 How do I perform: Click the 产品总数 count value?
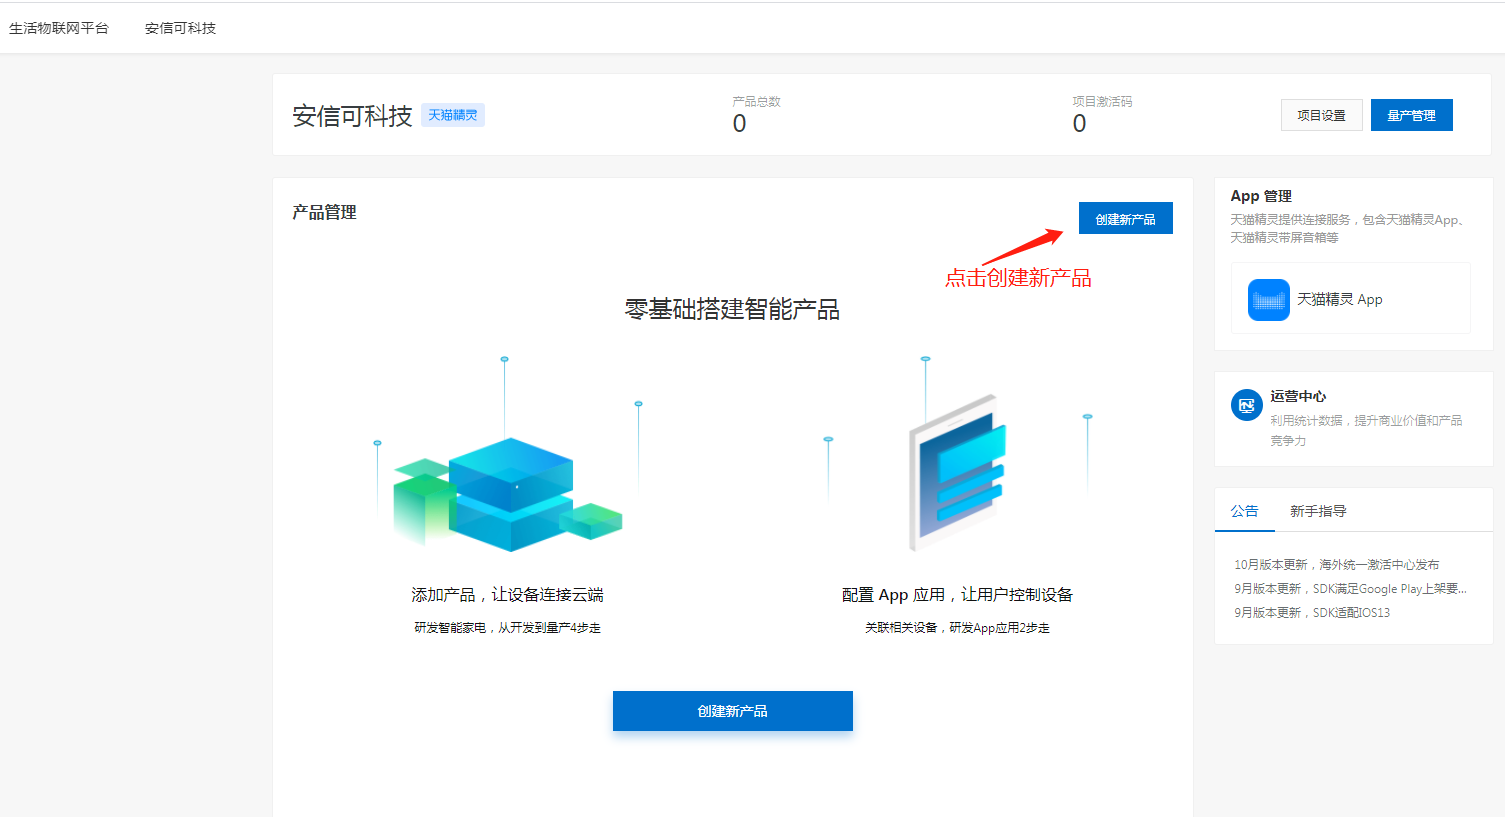[x=740, y=124]
